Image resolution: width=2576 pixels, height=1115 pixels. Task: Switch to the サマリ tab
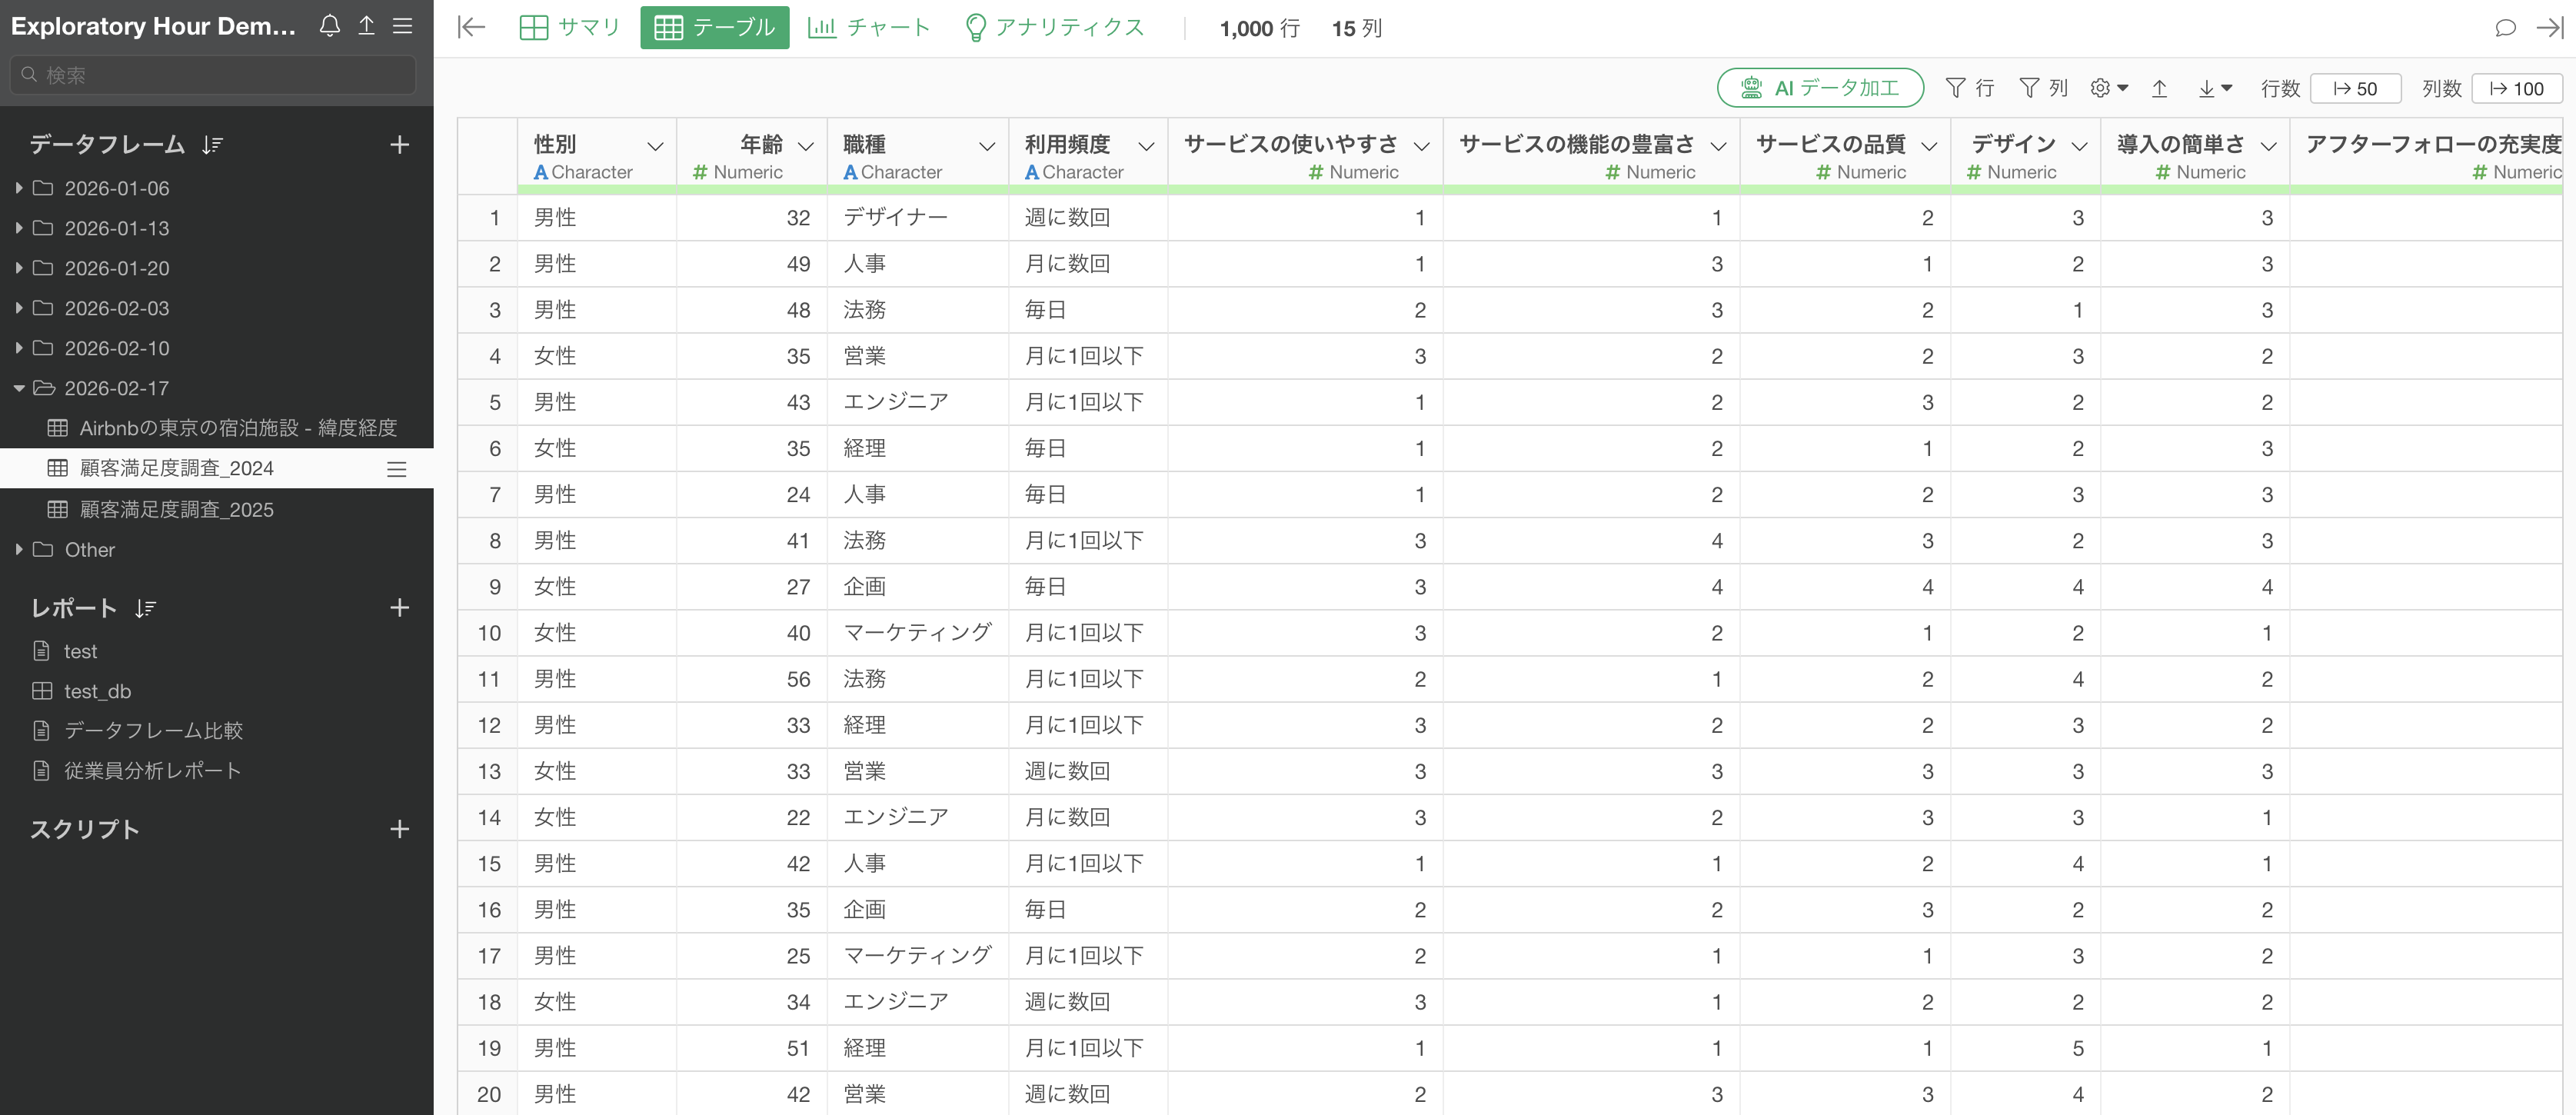pyautogui.click(x=571, y=28)
